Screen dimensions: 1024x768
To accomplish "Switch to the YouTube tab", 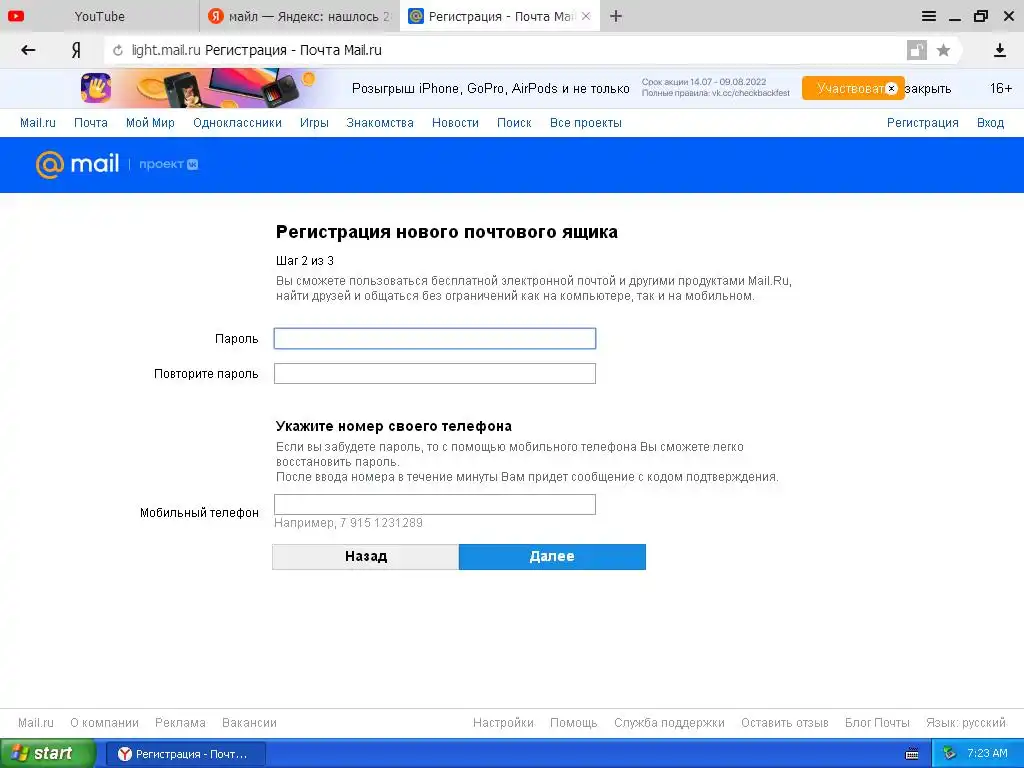I will [99, 16].
